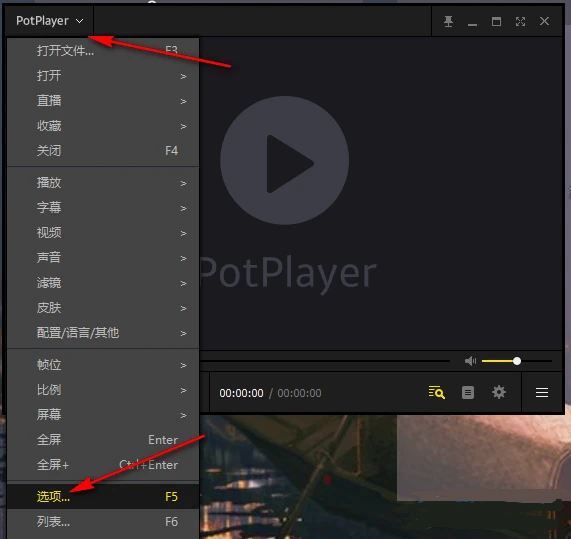Open the 配置/语言/其他 submenu
The height and width of the screenshot is (539, 571).
[x=103, y=333]
